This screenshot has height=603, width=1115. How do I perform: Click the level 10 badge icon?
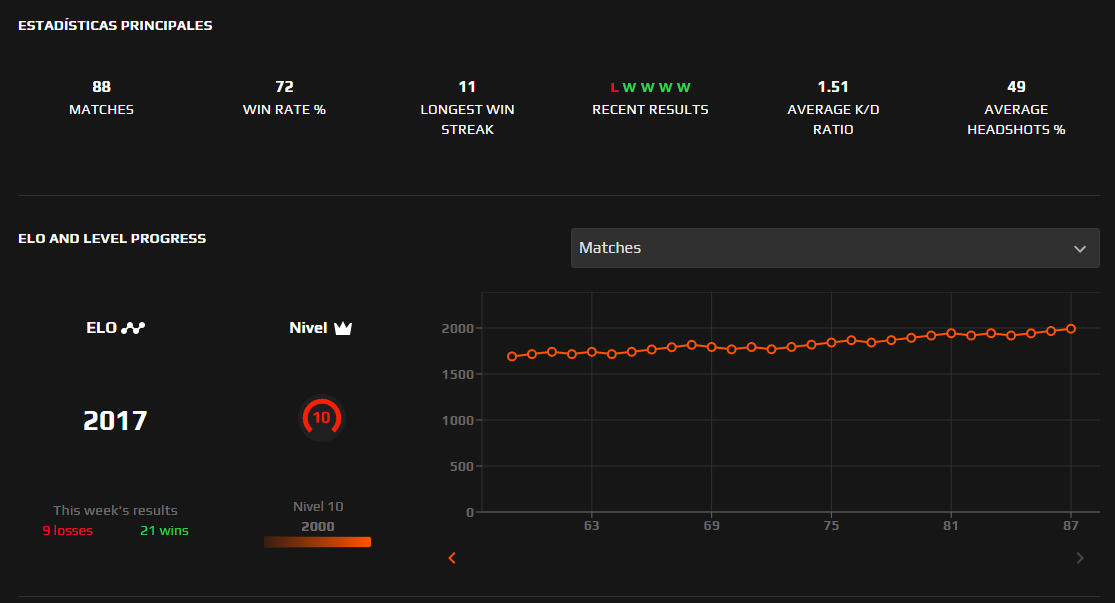tap(321, 418)
